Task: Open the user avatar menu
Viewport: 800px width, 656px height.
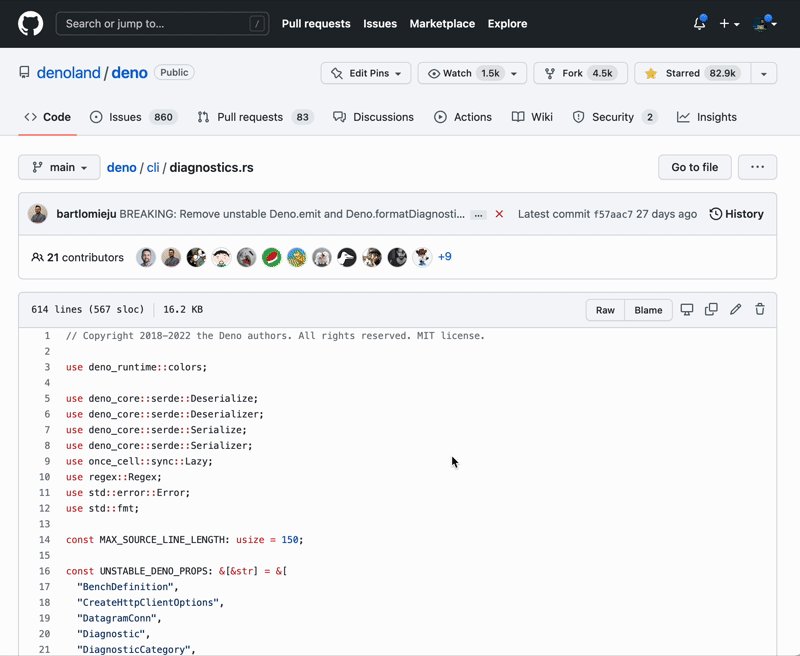Action: click(764, 23)
